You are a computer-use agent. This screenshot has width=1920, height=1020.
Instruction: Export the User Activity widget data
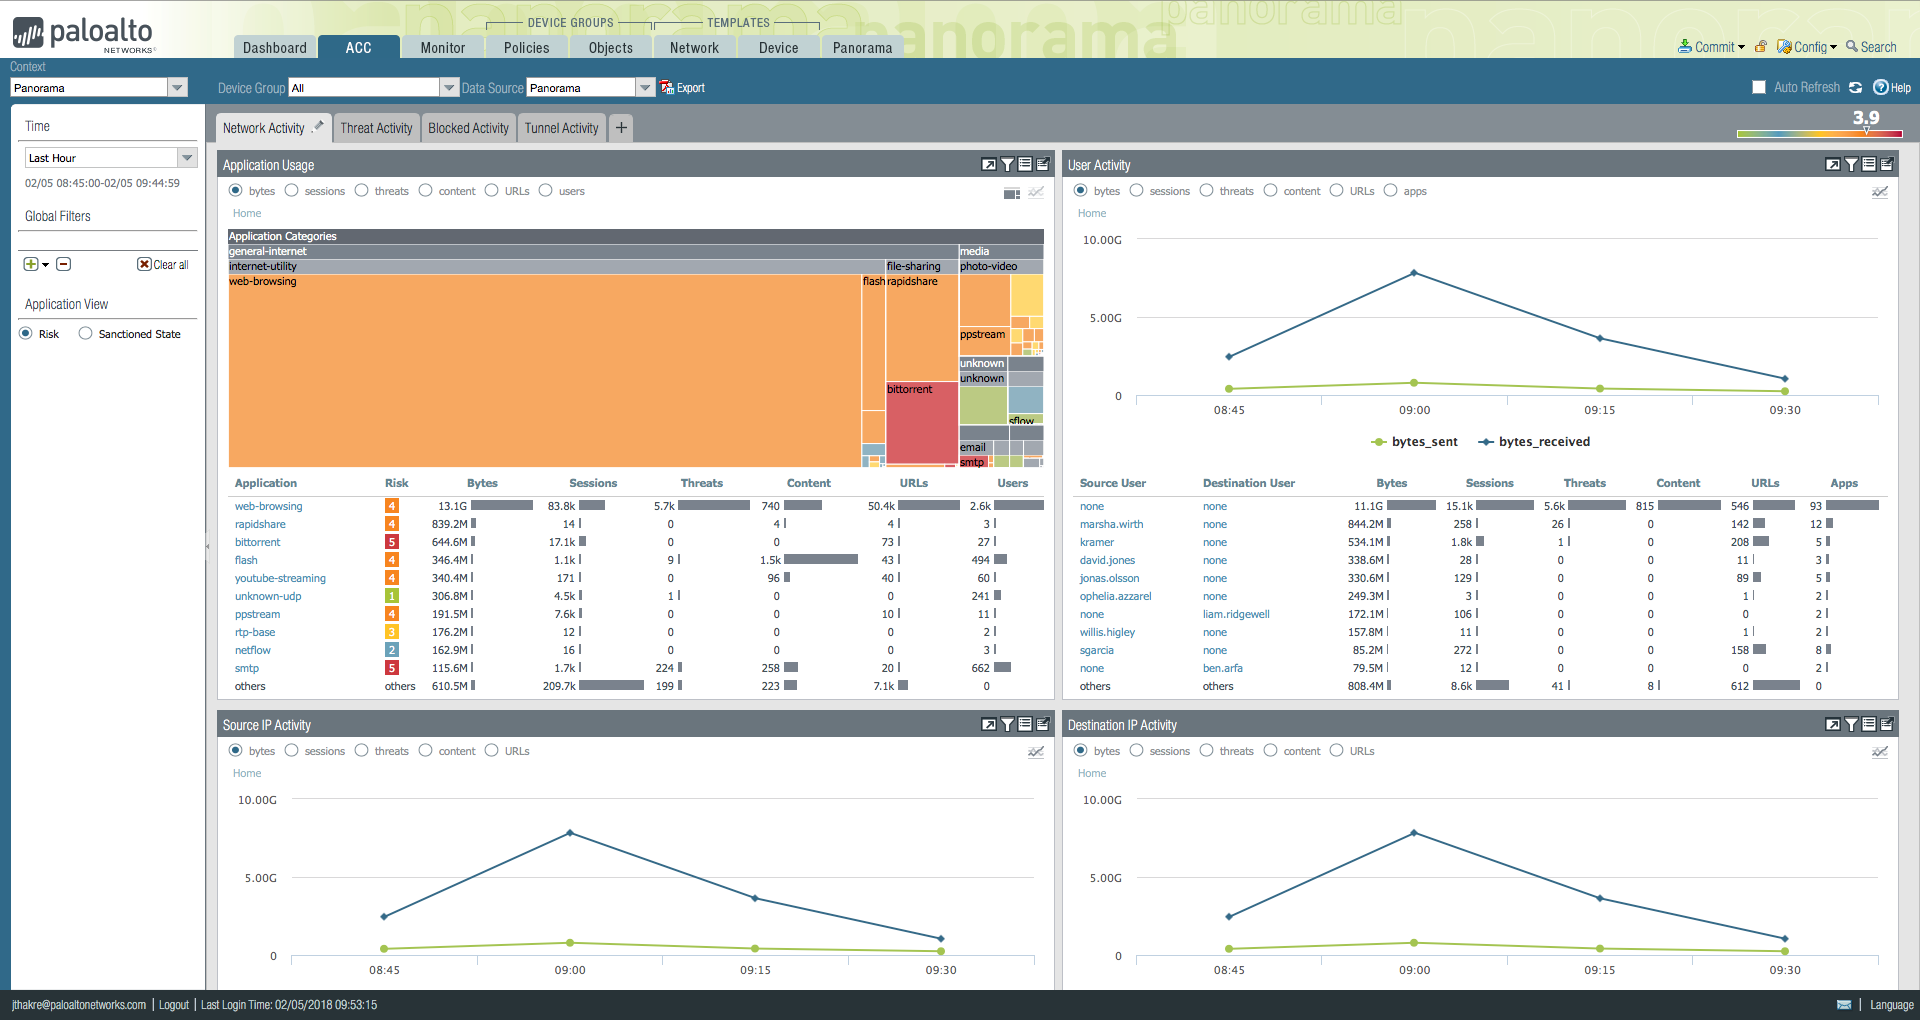click(1887, 165)
